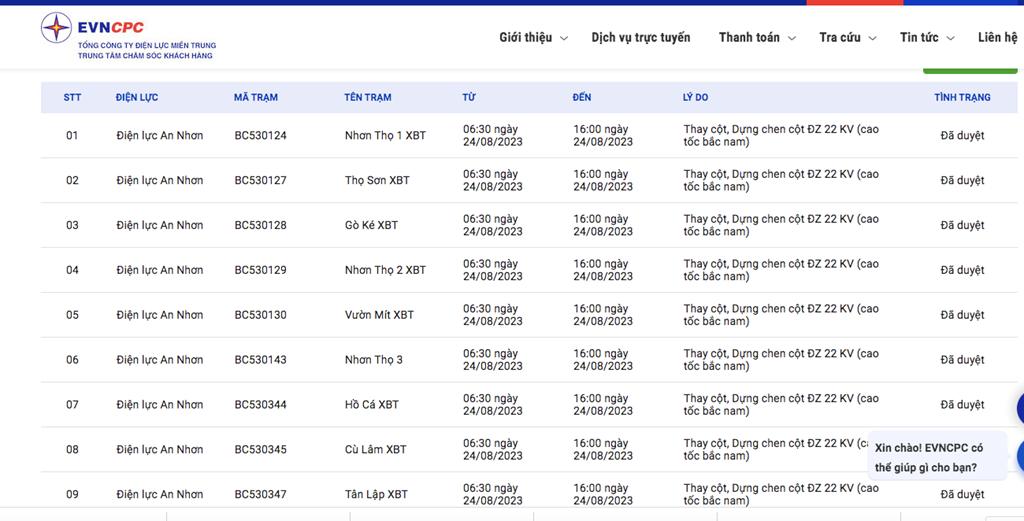Select the Gò Ké XBT row
1024x521 pixels.
point(529,225)
